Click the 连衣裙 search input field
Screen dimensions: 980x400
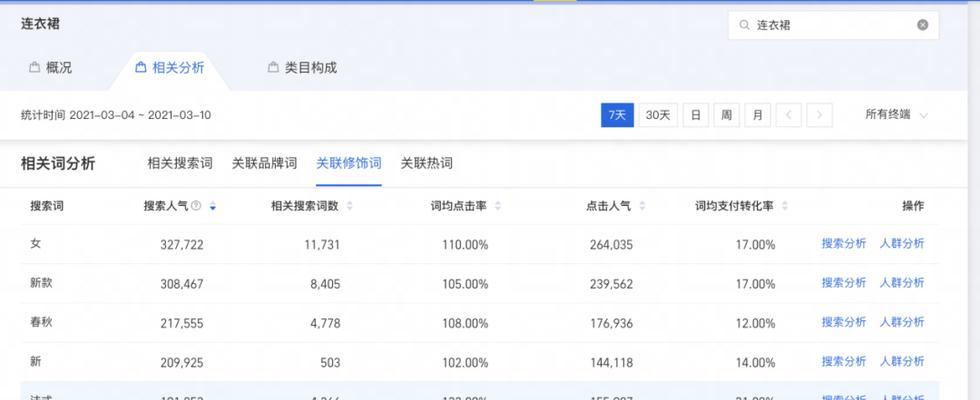click(830, 25)
